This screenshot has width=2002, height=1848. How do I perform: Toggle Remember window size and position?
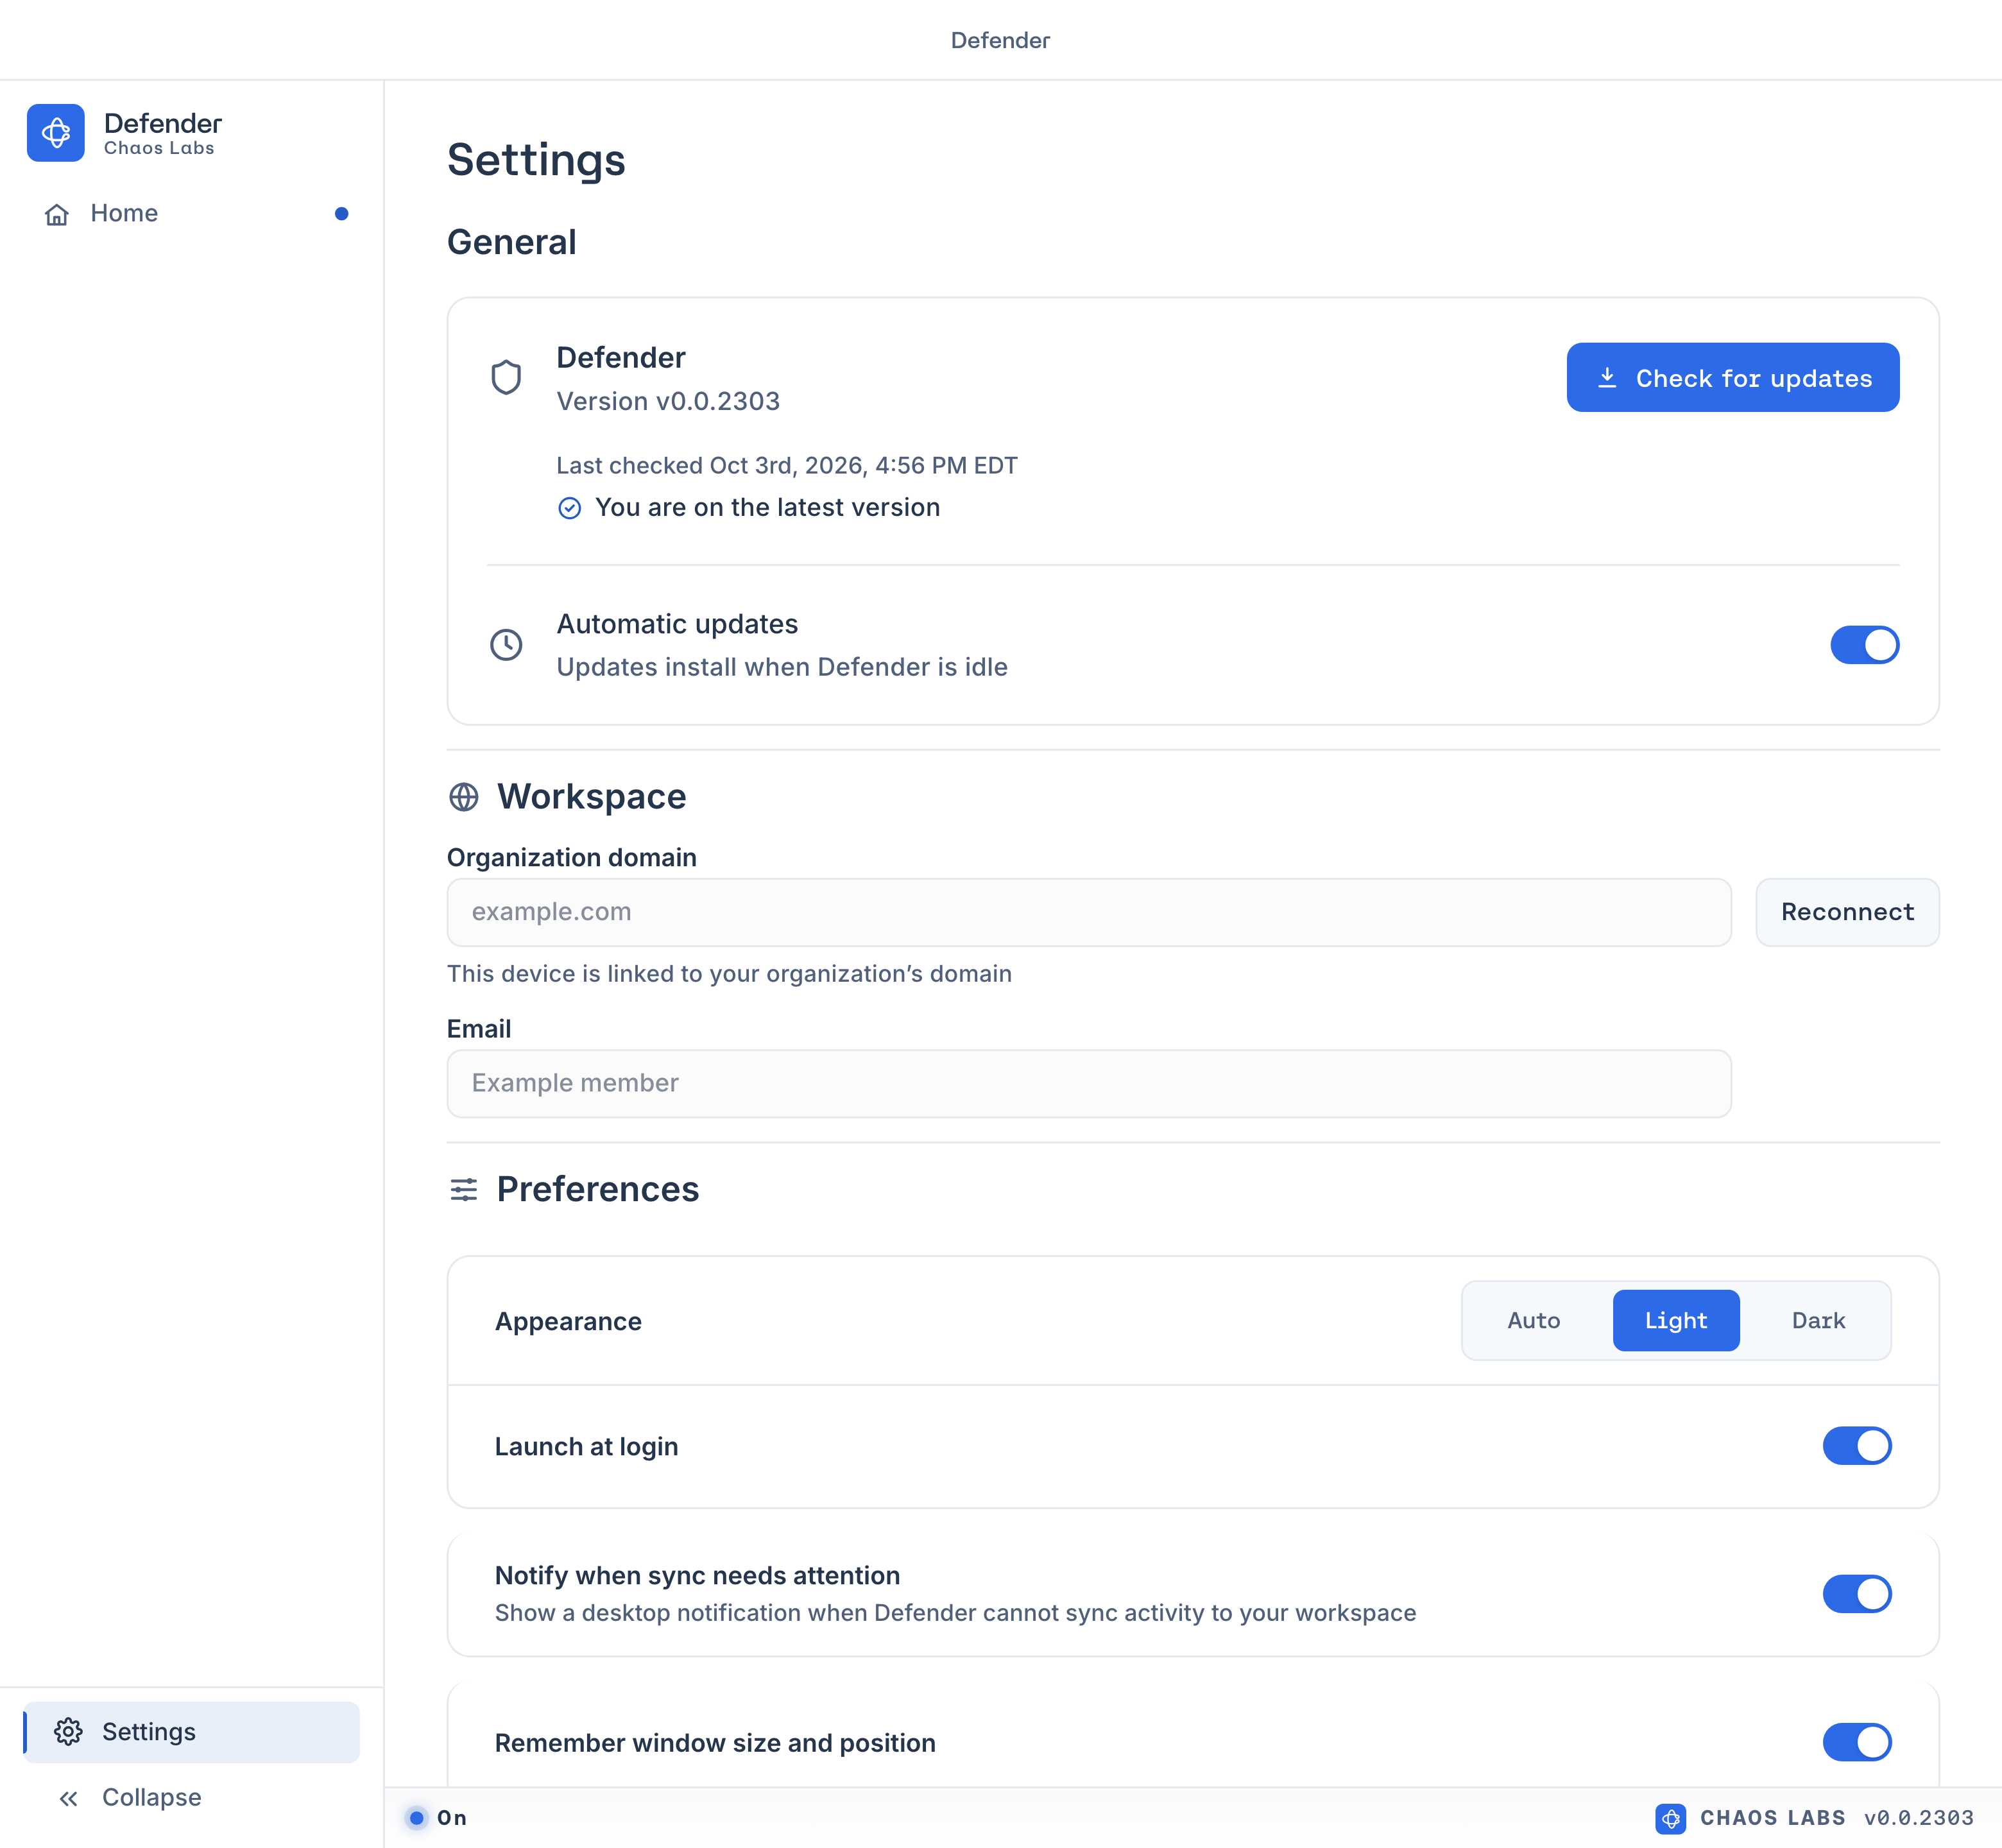point(1857,1742)
